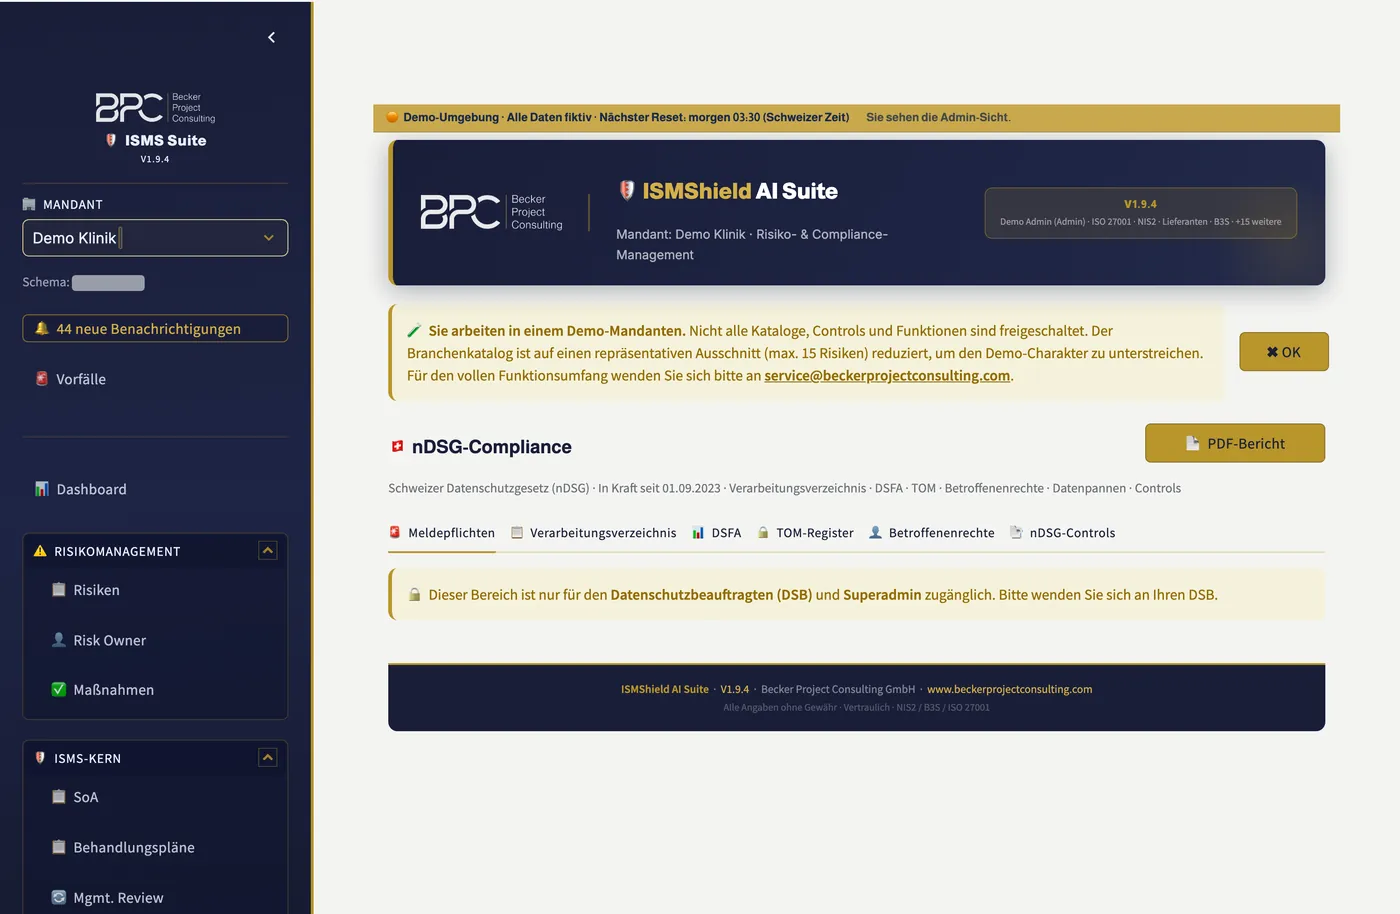Viewport: 1400px width, 914px height.
Task: Collapse the ISMS-Kern section
Action: pyautogui.click(x=268, y=758)
